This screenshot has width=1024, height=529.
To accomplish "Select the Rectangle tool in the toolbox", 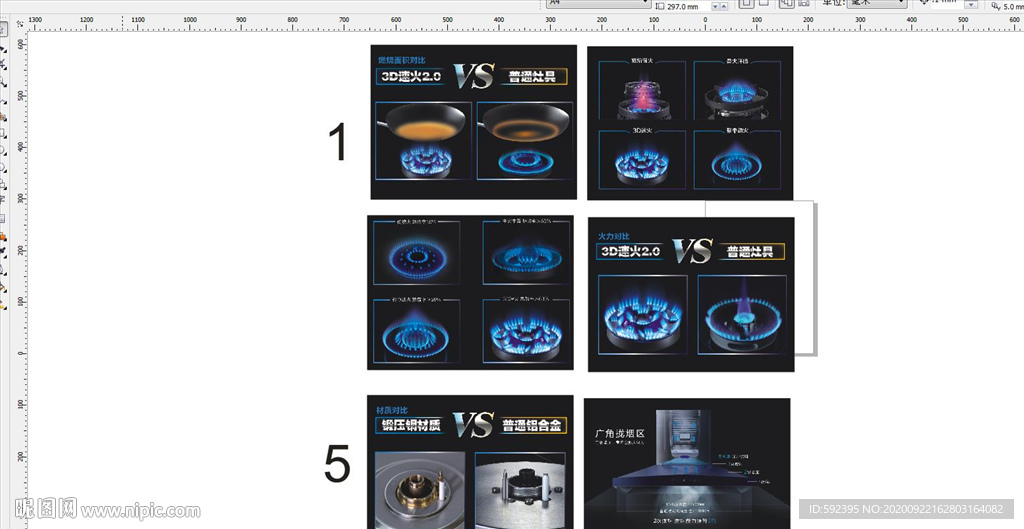I will pos(3,133).
